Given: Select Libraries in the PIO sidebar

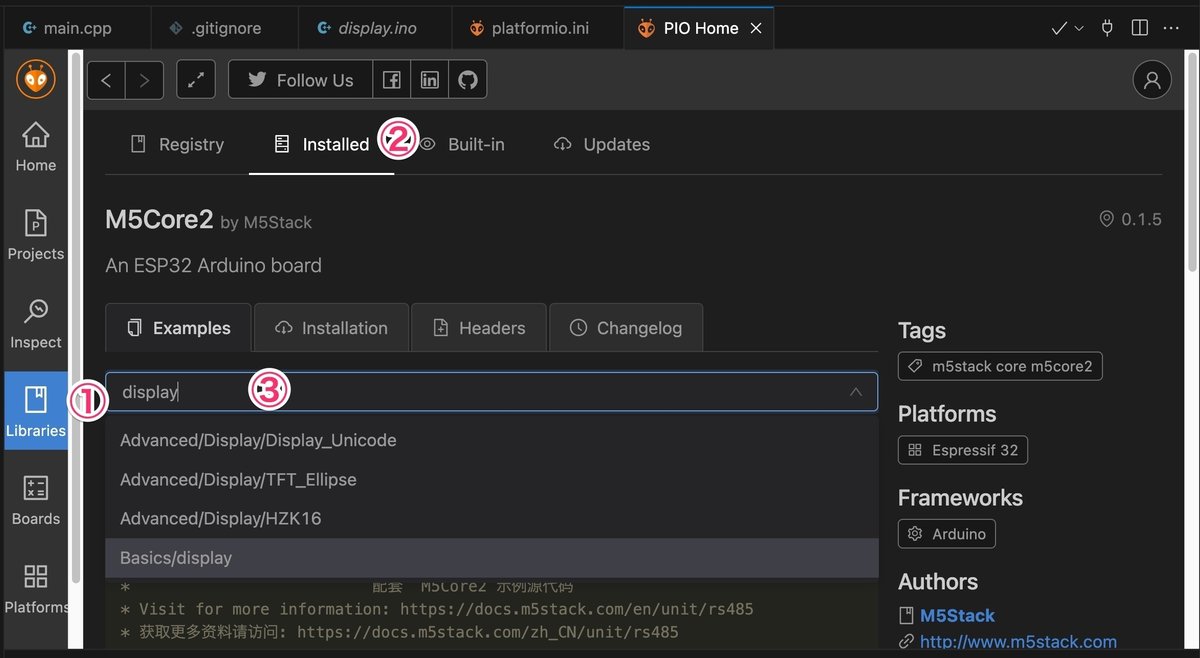Looking at the screenshot, I should (36, 411).
